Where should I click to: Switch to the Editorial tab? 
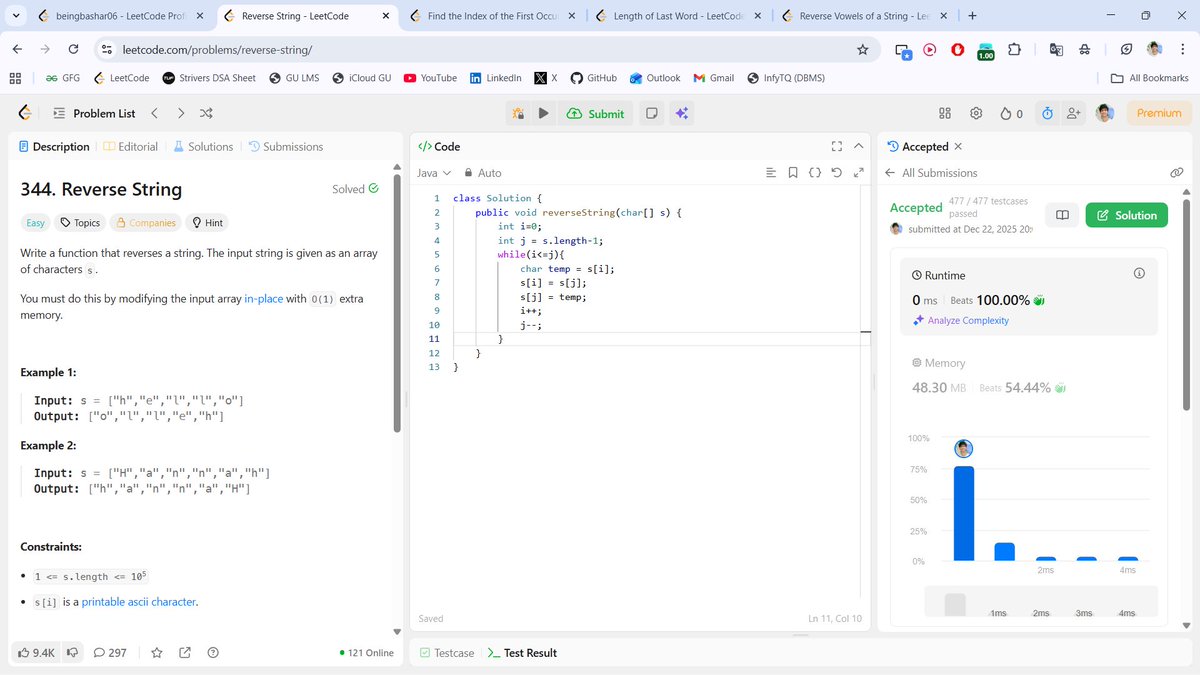(137, 146)
